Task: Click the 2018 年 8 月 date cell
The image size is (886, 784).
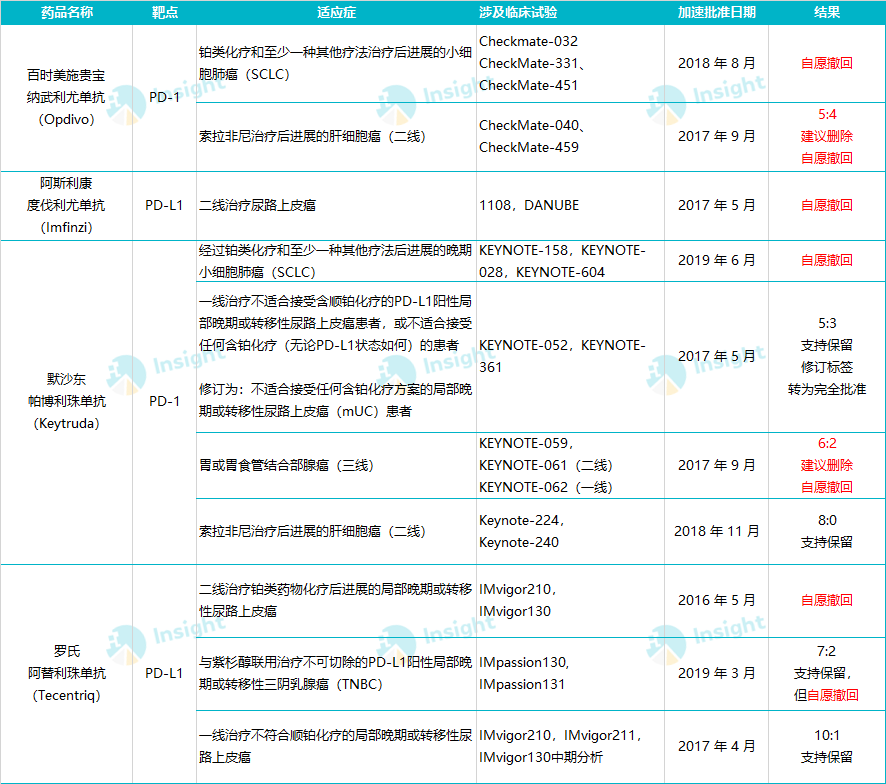Action: (x=716, y=63)
